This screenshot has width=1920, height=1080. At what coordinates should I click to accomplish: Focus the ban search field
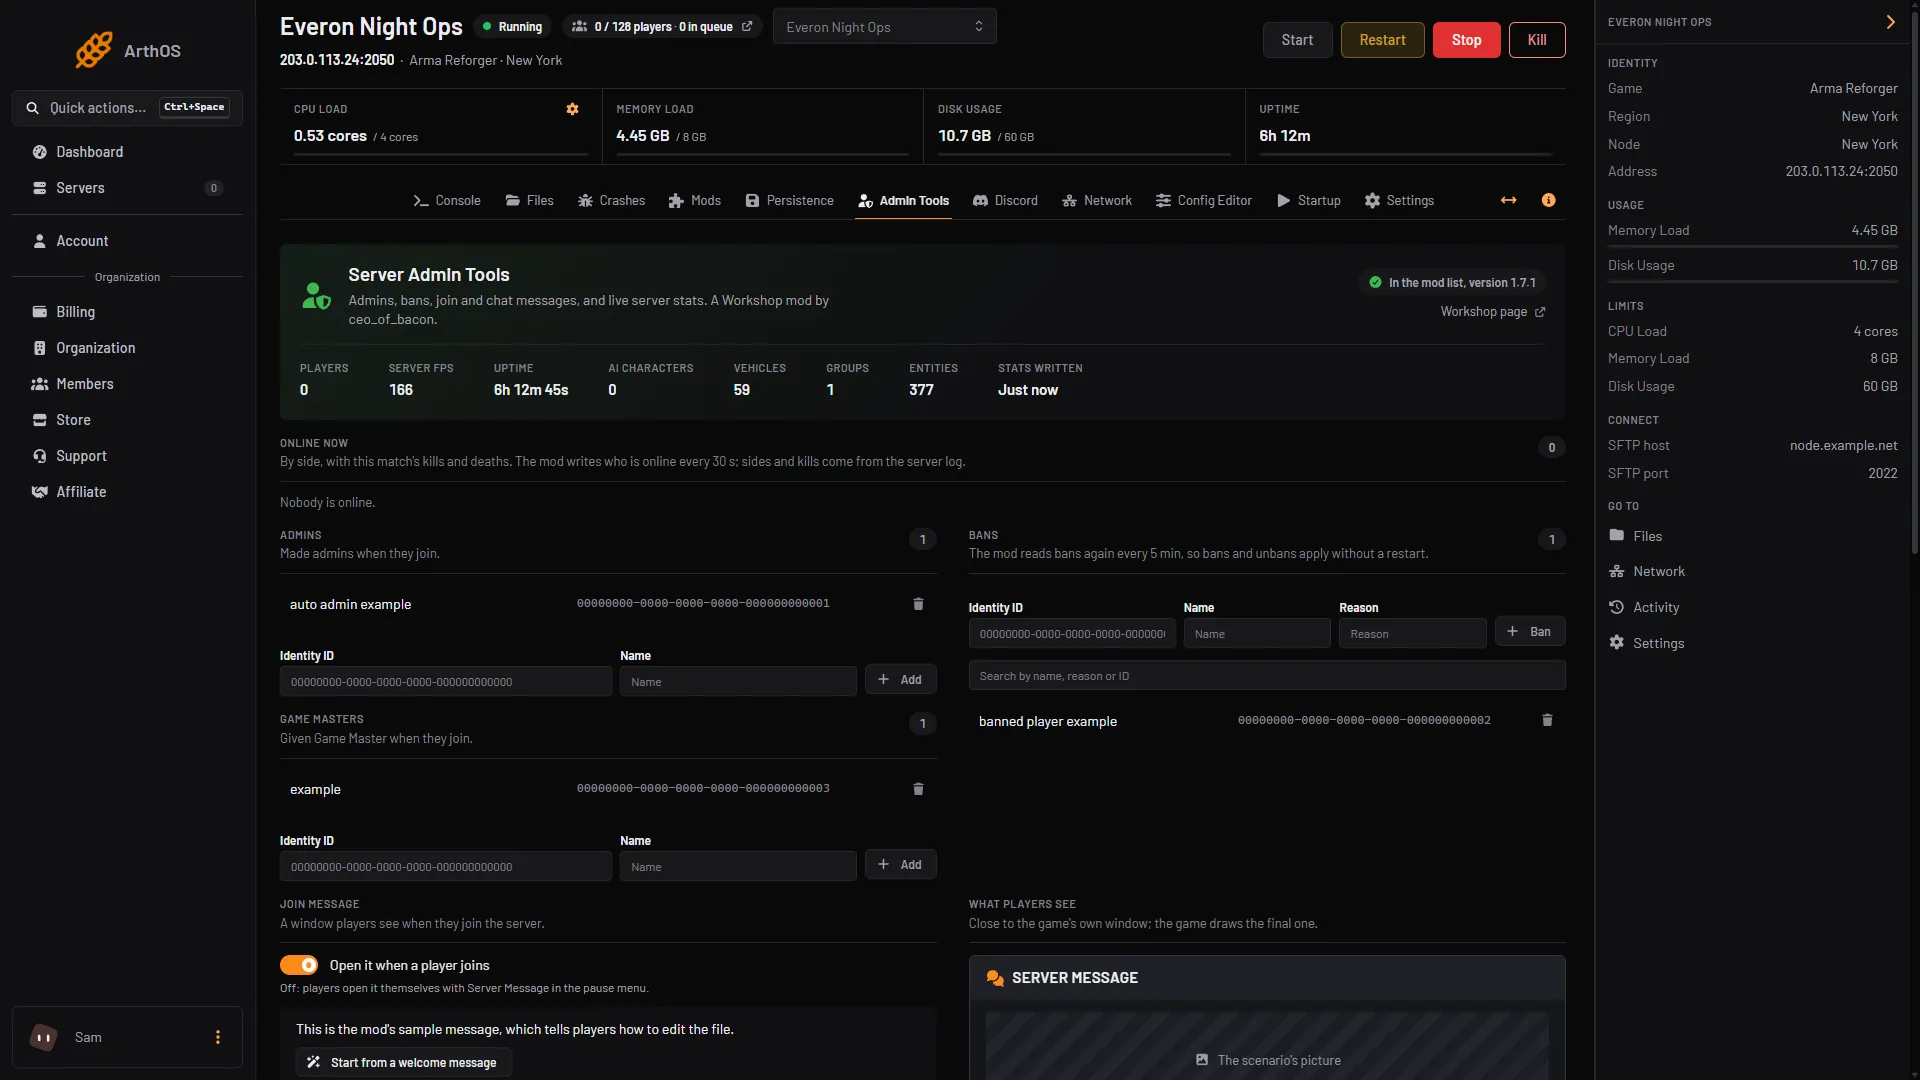click(x=1266, y=676)
